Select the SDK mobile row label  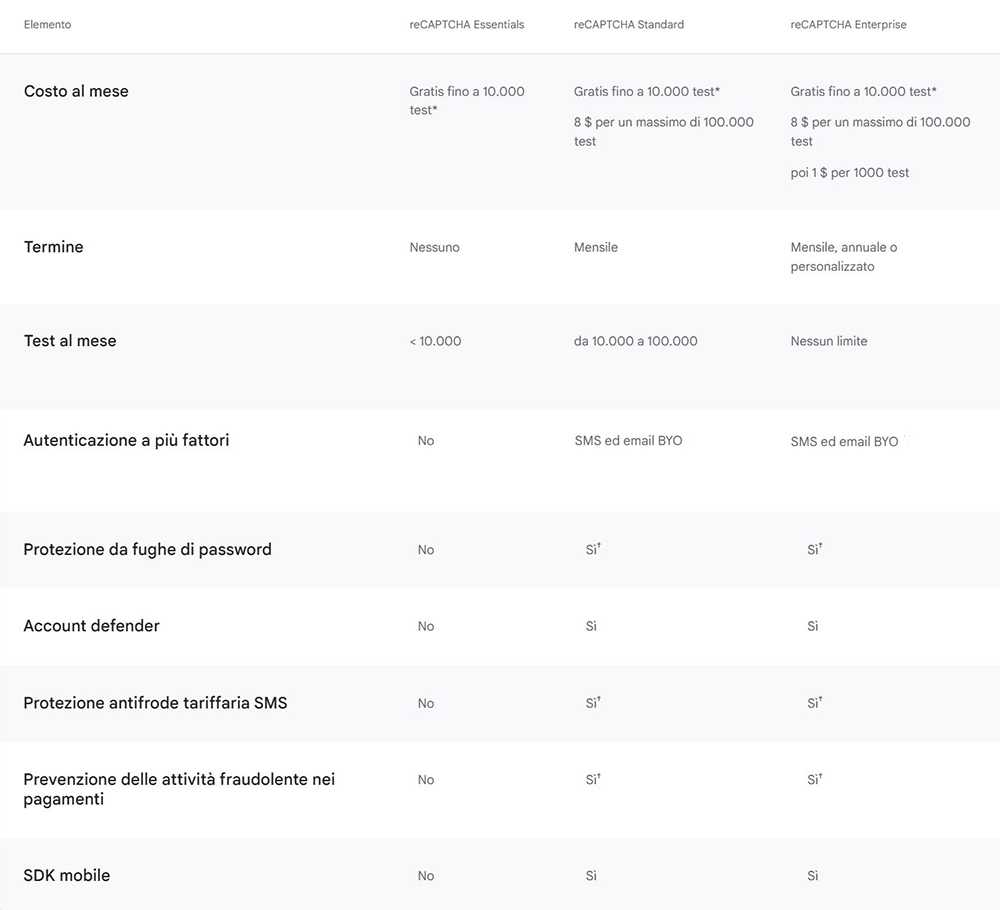[x=66, y=875]
